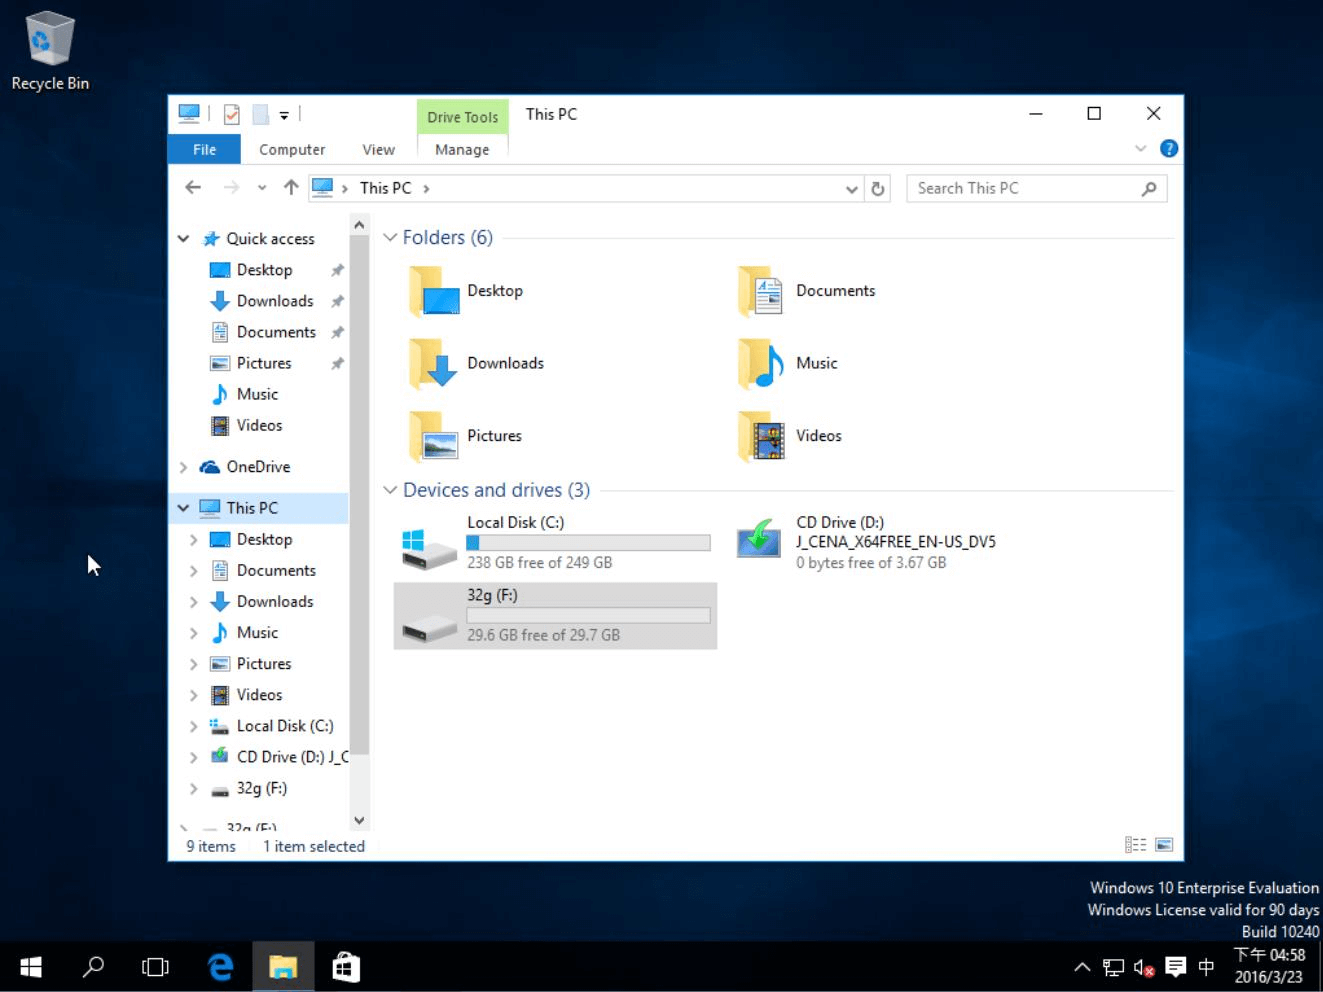The width and height of the screenshot is (1323, 992).
Task: Switch to large icons view in status bar
Action: tap(1164, 846)
